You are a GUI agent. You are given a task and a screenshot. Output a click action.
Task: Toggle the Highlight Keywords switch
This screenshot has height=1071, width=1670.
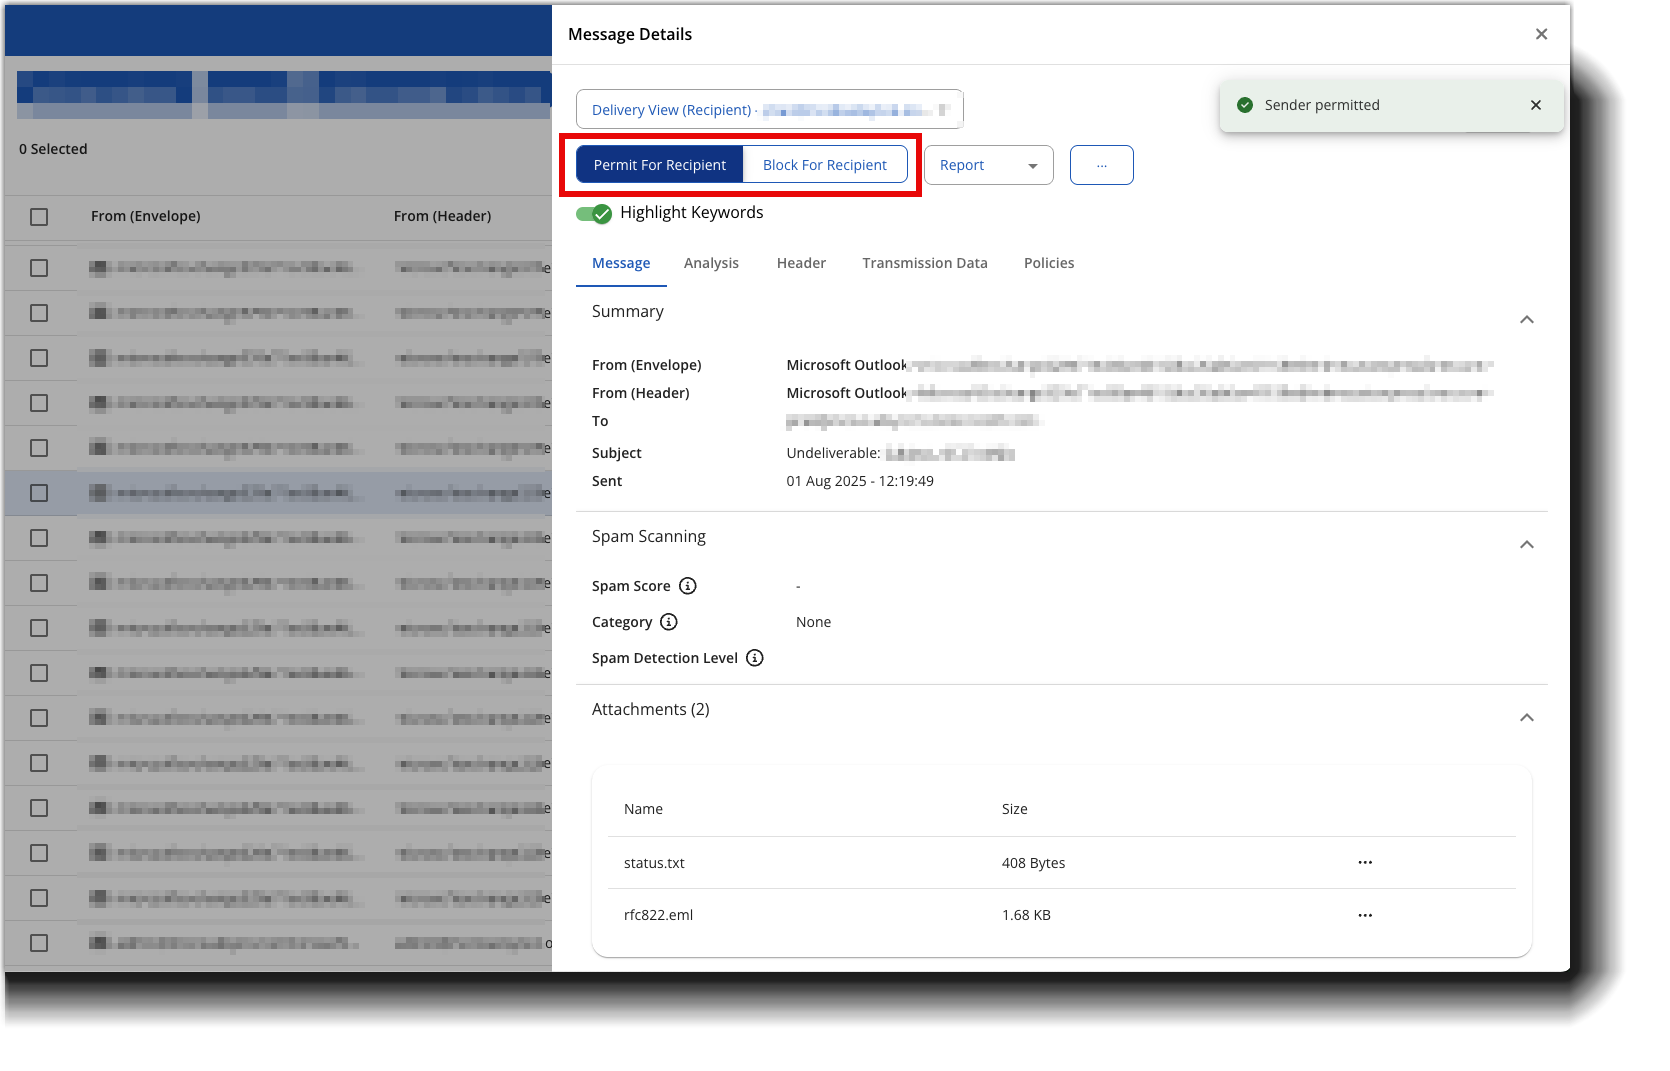point(594,213)
